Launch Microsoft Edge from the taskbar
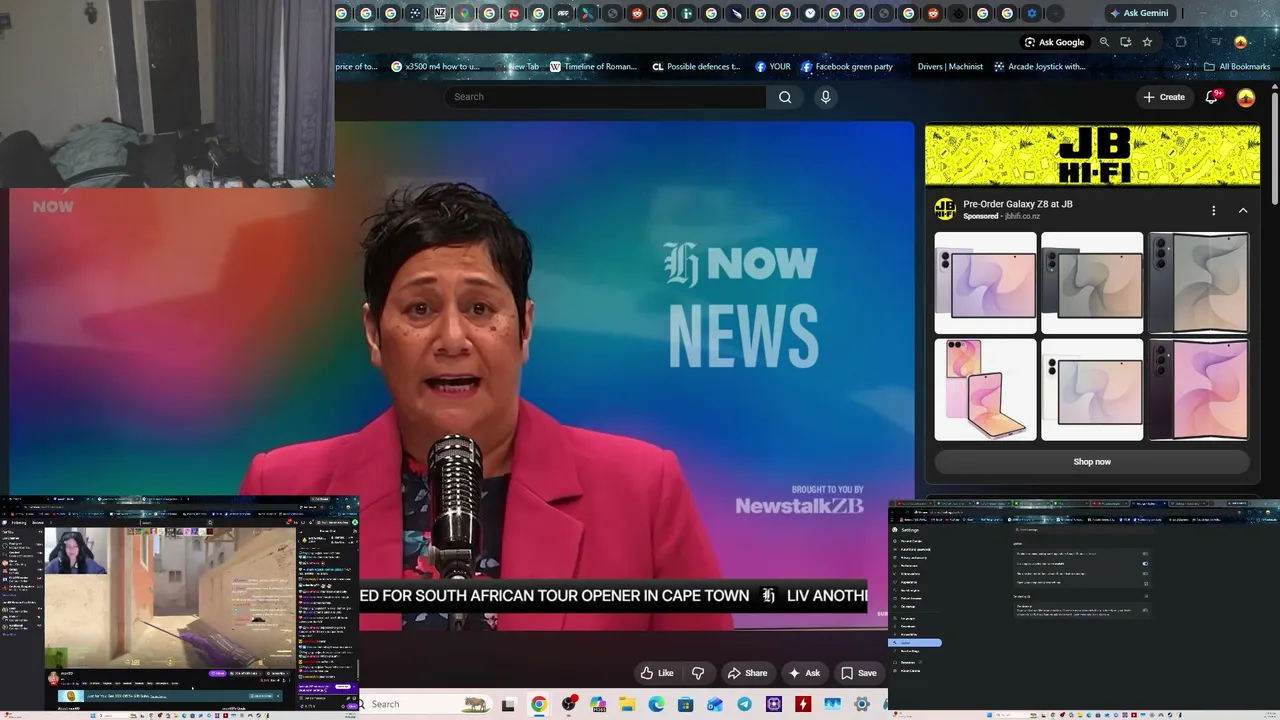 pos(656,704)
